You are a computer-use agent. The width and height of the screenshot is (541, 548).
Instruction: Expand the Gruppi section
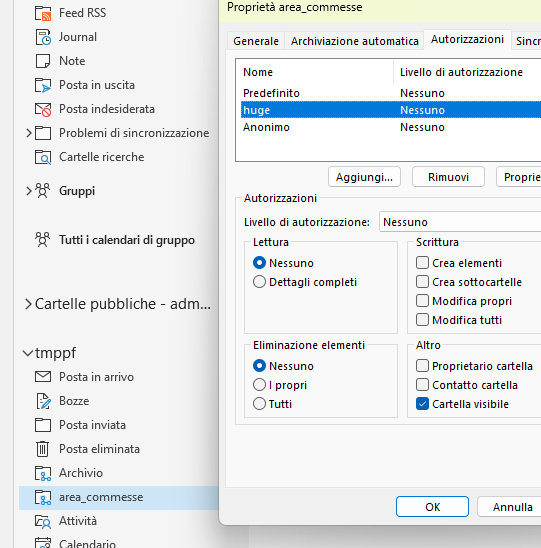(29, 191)
